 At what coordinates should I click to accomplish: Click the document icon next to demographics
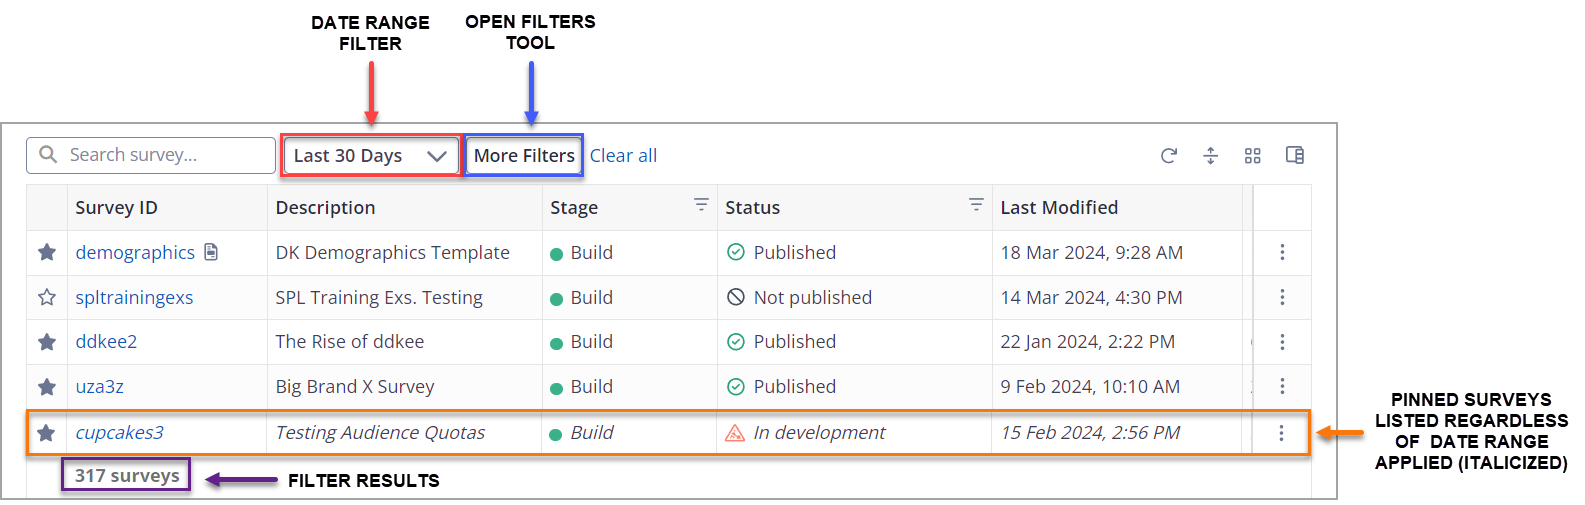coord(211,252)
